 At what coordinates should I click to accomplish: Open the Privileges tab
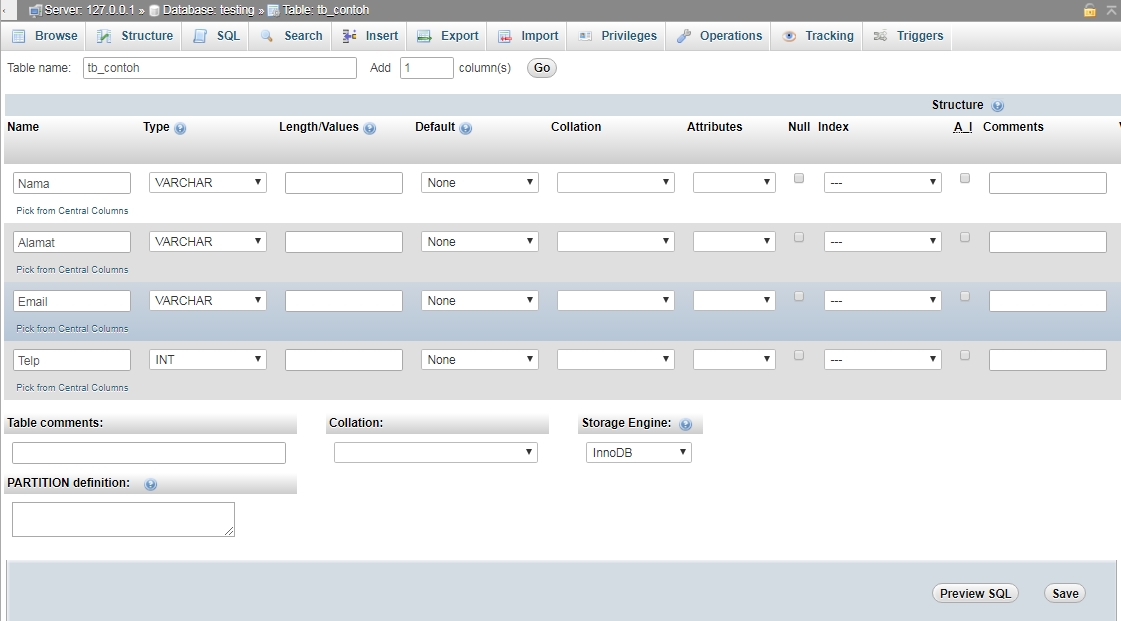[x=626, y=35]
